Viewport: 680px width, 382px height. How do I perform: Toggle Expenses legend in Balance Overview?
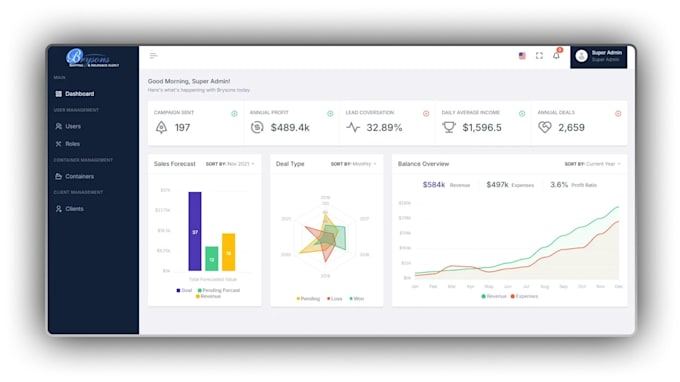[524, 296]
